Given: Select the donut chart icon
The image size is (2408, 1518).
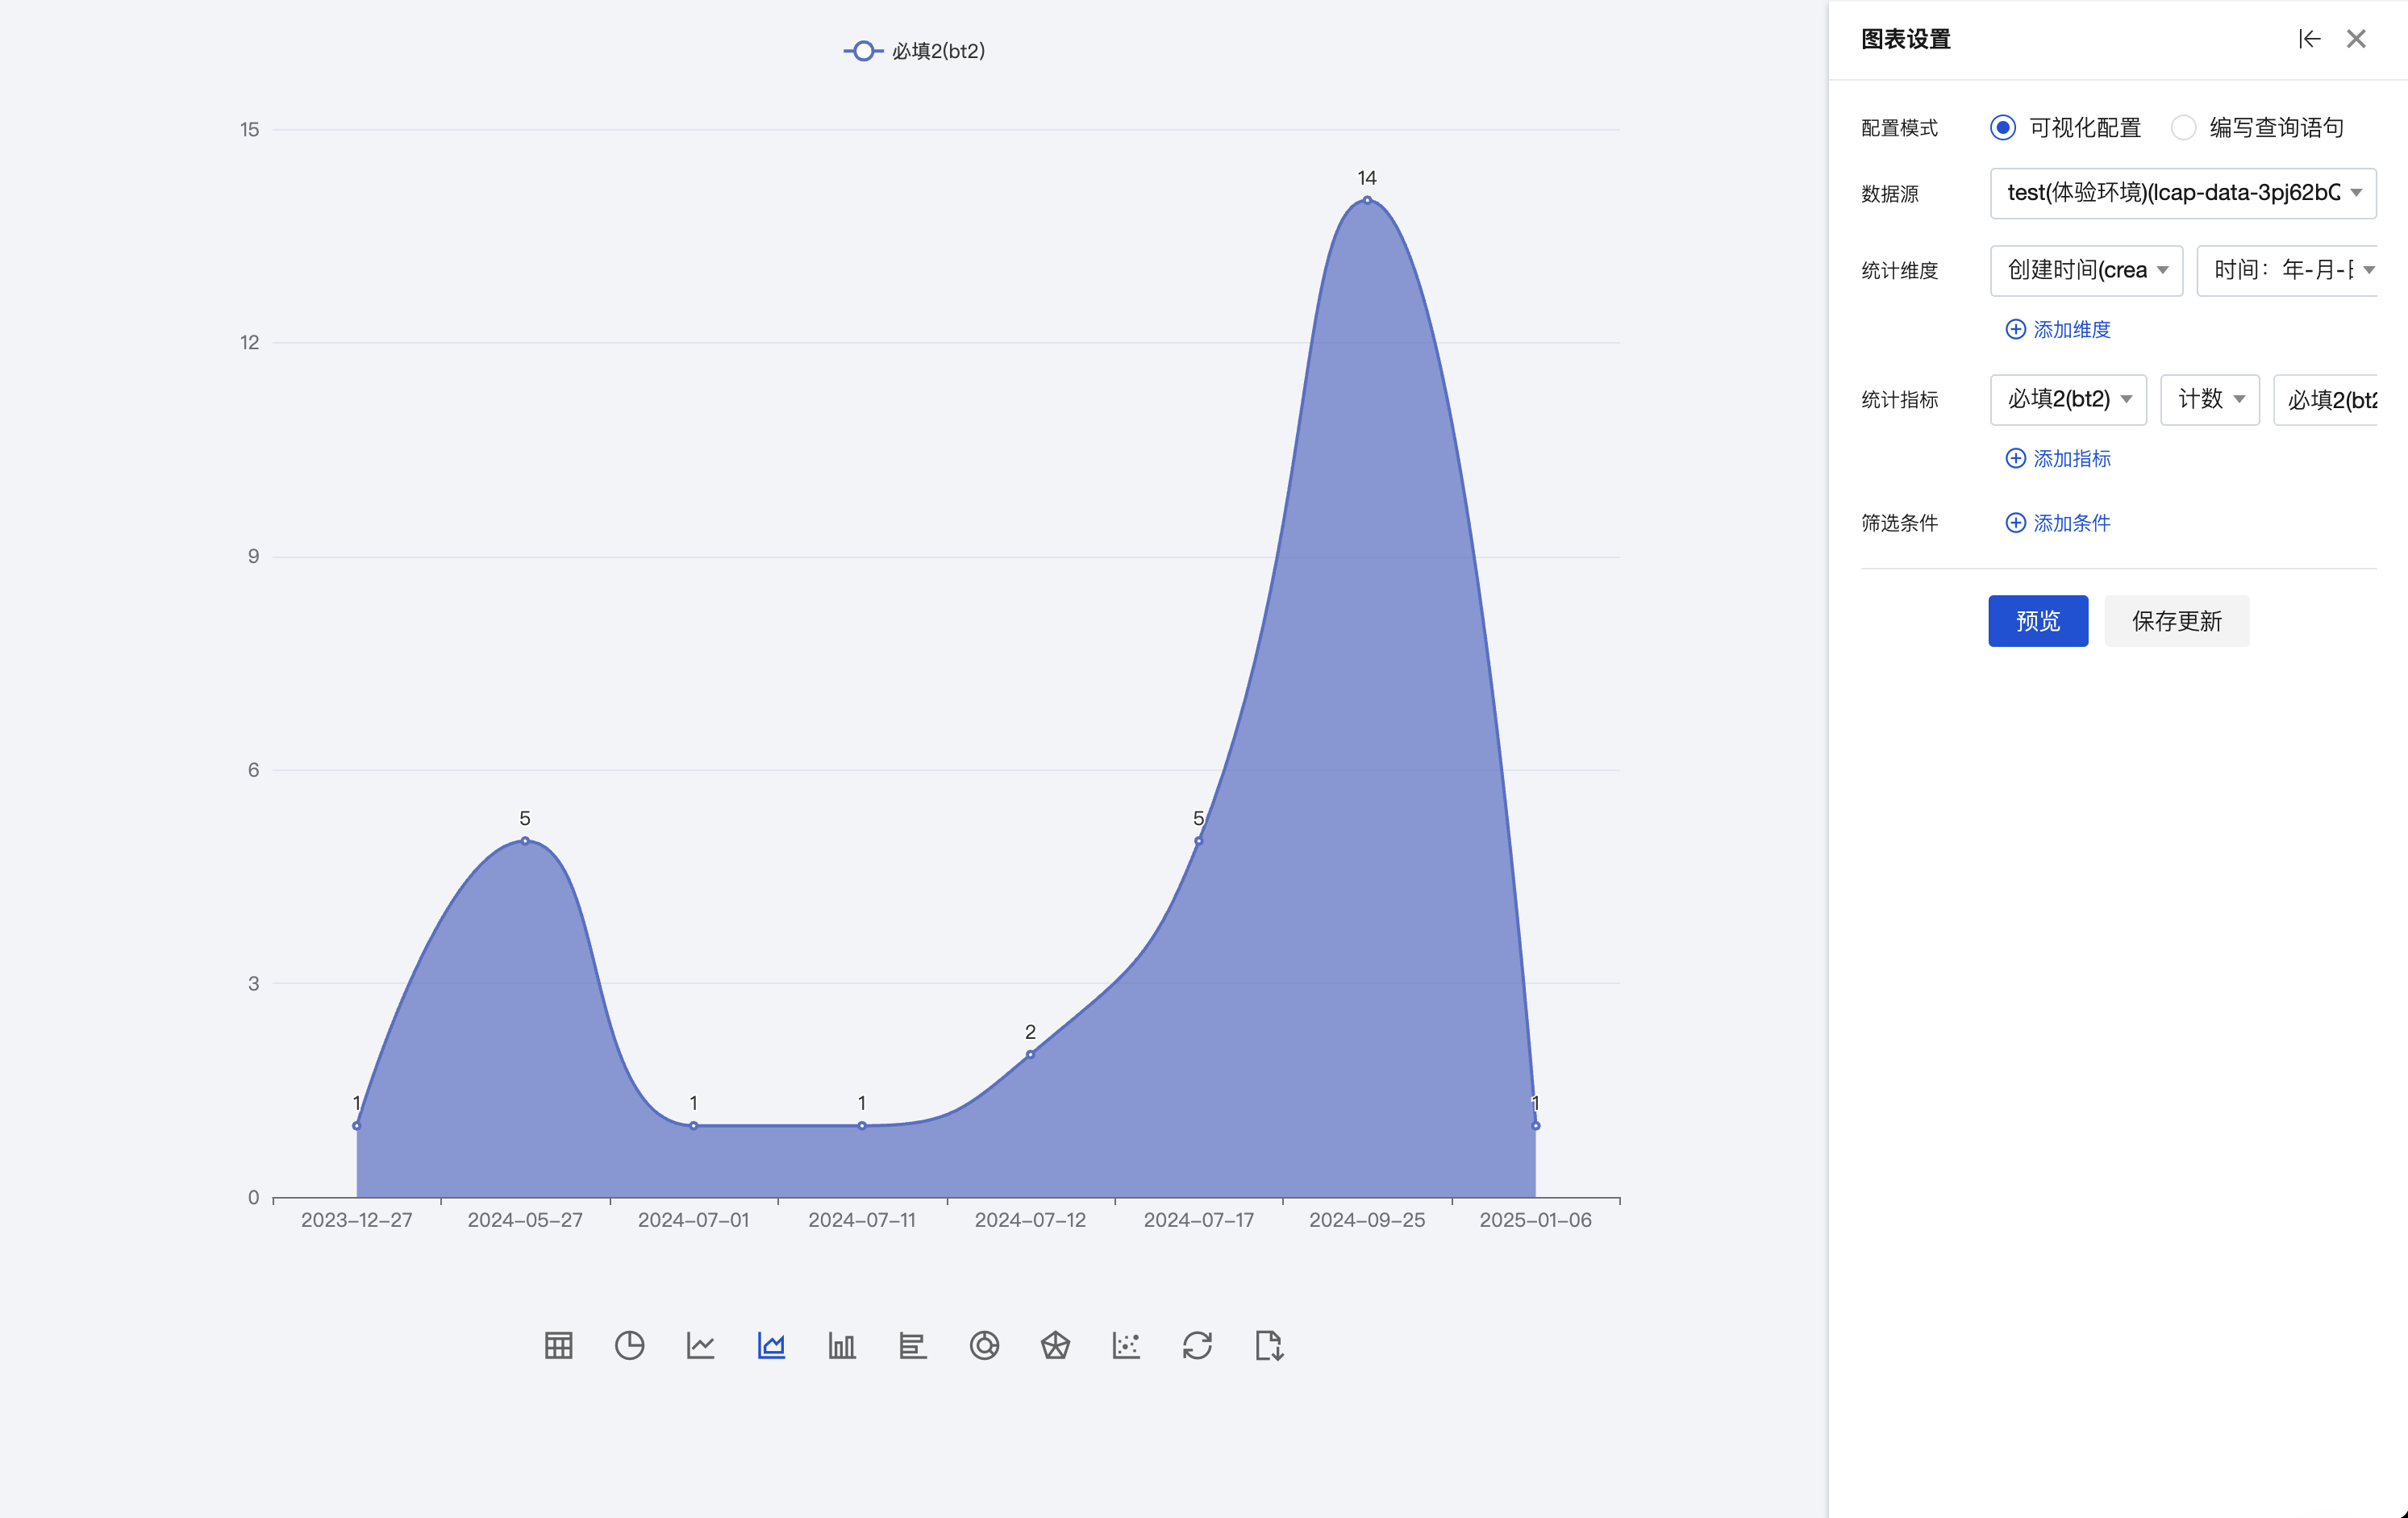Looking at the screenshot, I should 984,1345.
